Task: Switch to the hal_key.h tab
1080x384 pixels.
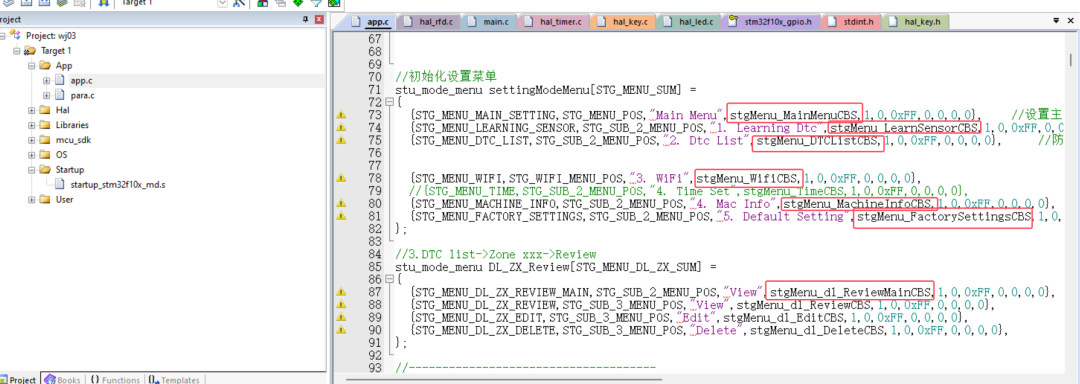Action: [x=915, y=22]
